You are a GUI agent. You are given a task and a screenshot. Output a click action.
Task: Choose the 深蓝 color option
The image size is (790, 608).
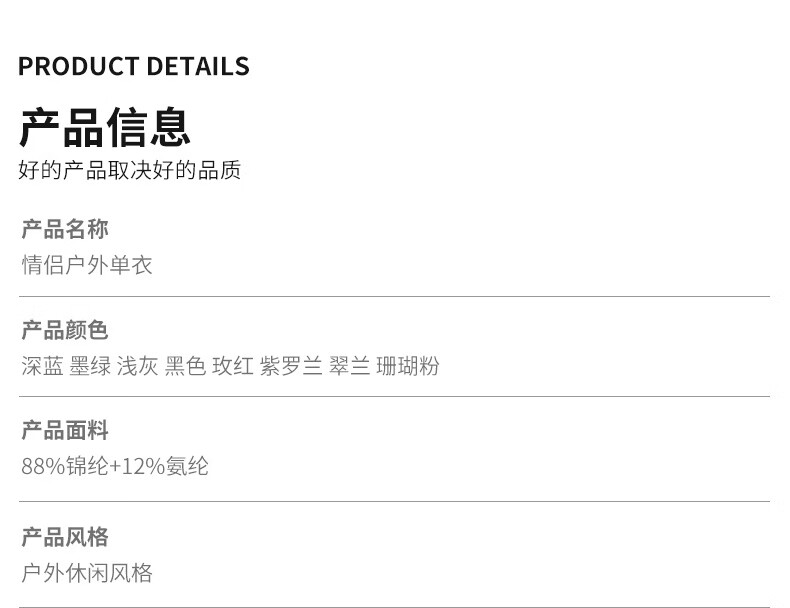[x=42, y=366]
